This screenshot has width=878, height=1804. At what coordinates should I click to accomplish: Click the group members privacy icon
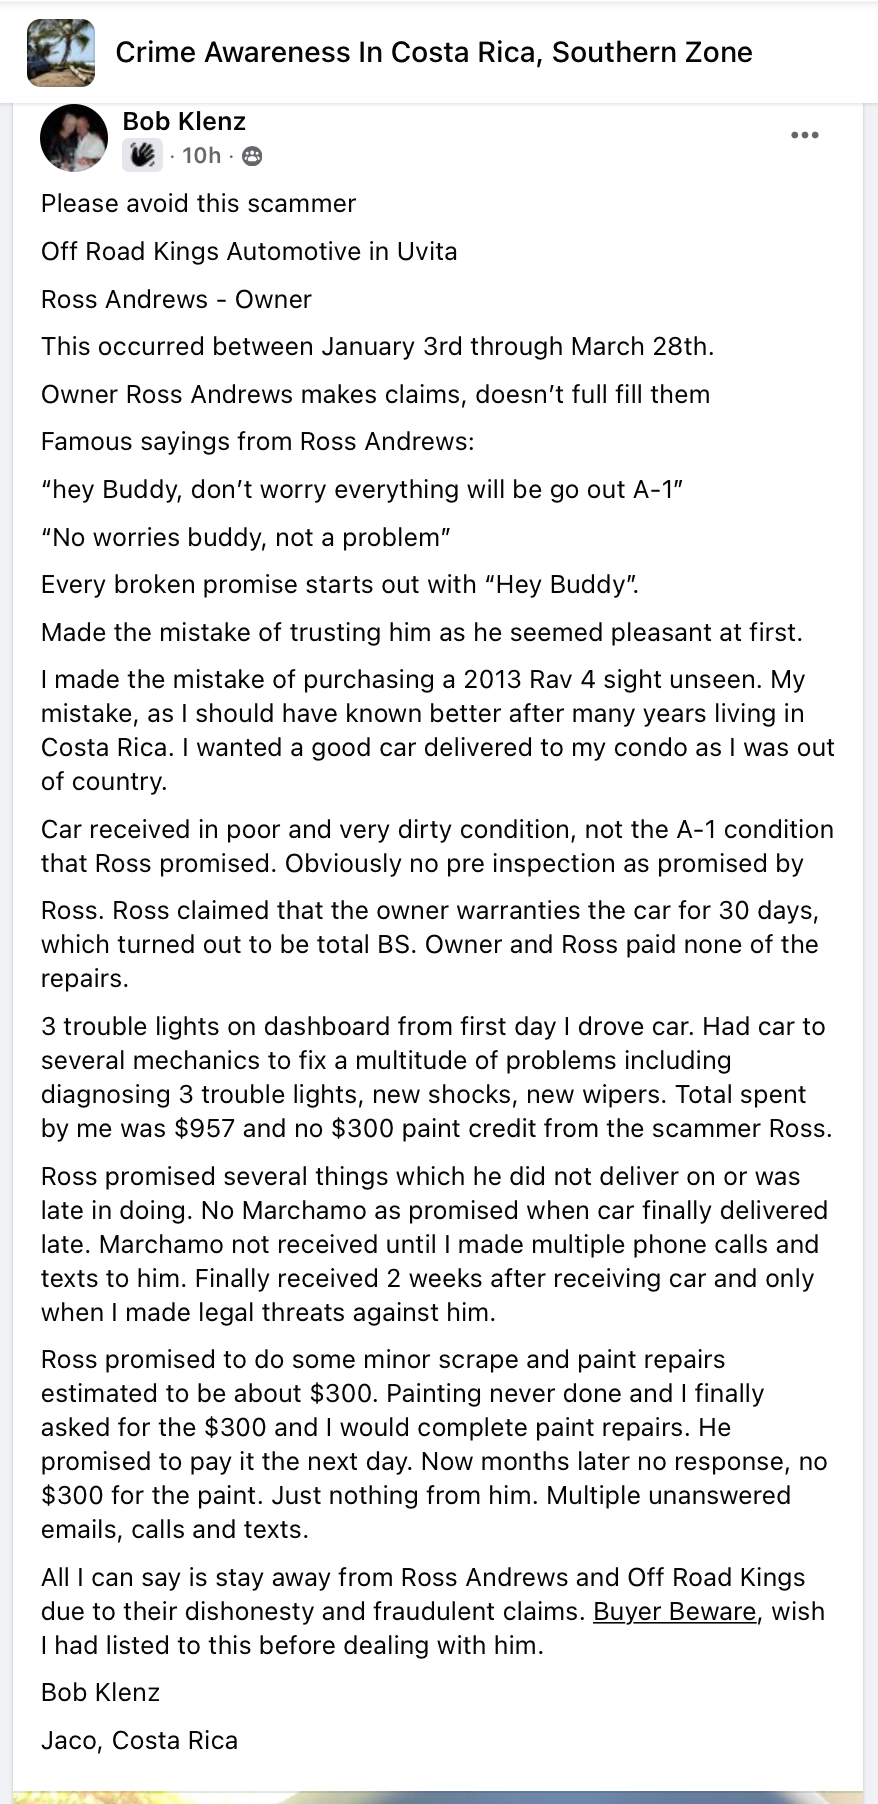tap(252, 156)
